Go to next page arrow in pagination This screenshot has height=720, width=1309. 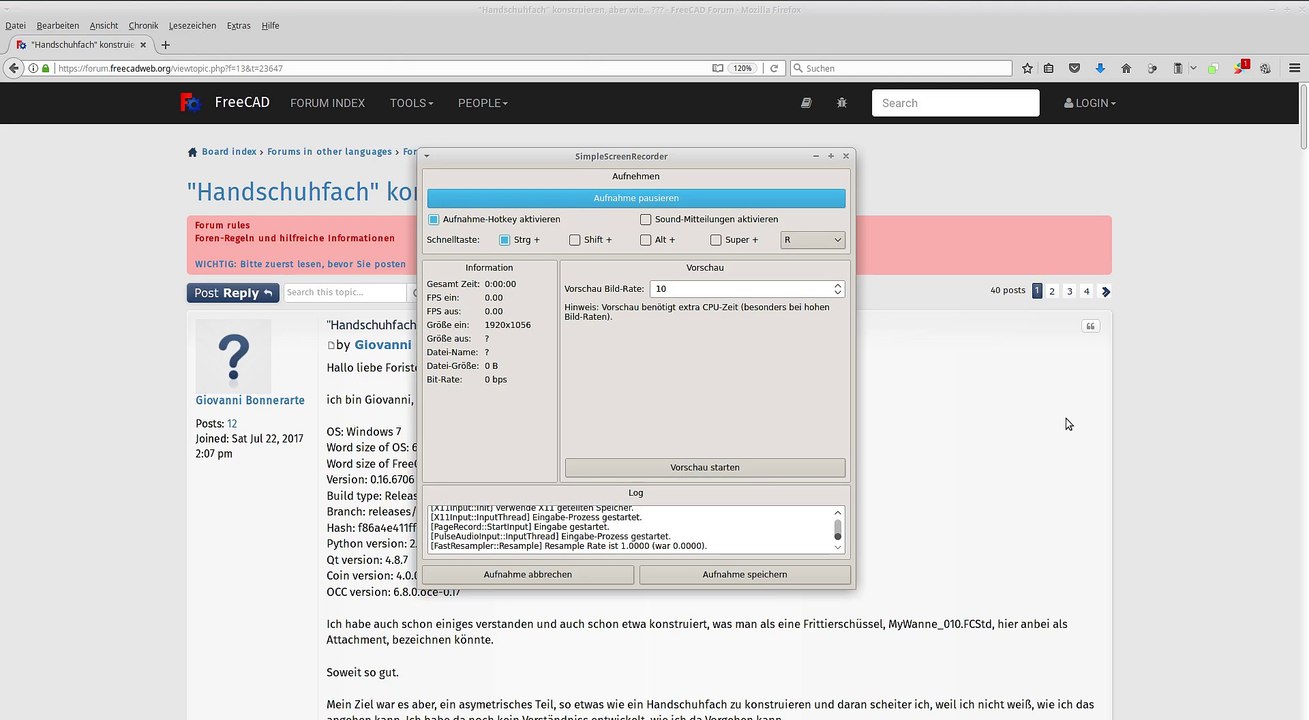pyautogui.click(x=1106, y=291)
